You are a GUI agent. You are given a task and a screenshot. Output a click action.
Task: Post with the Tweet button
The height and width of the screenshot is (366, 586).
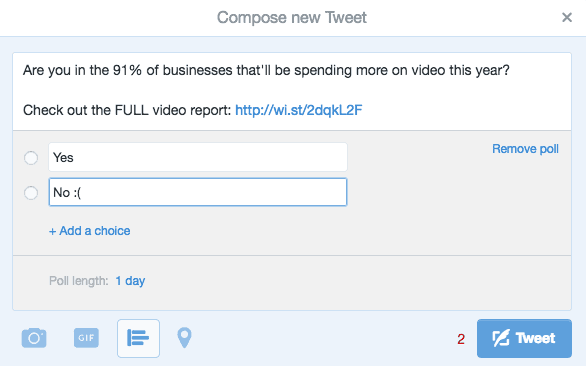524,338
